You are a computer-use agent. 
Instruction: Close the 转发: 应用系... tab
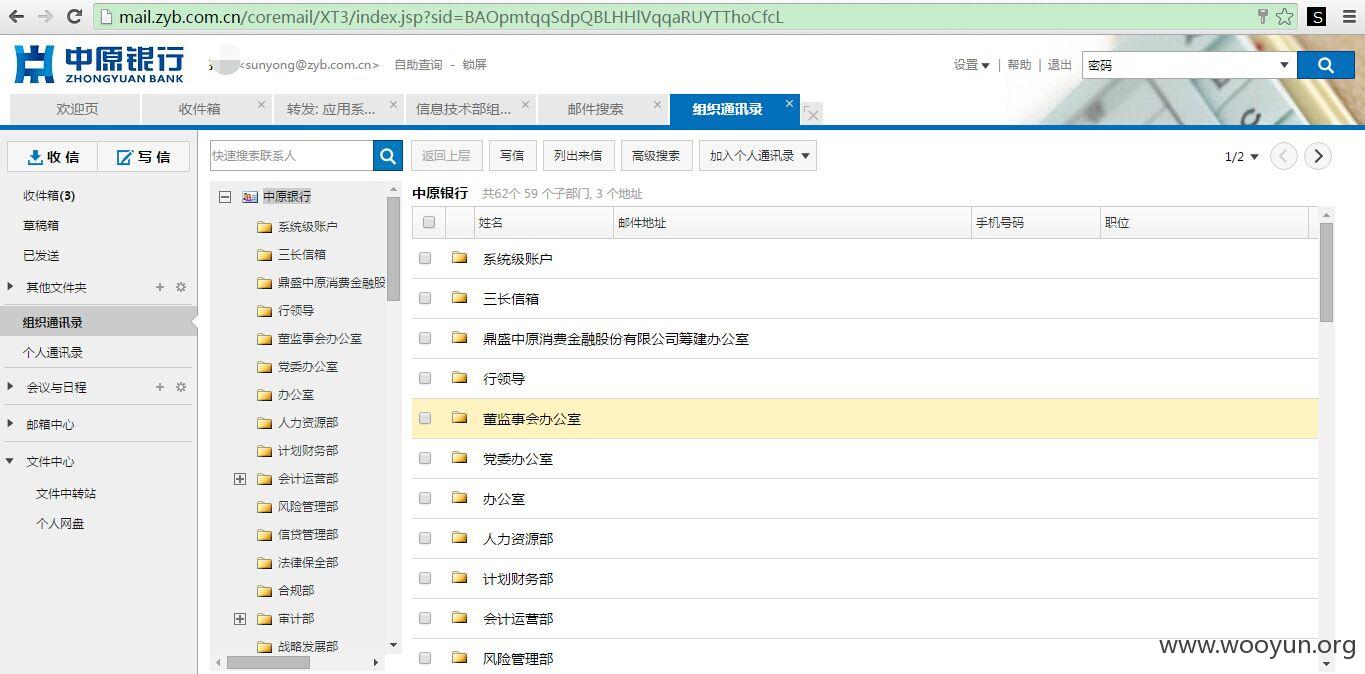[394, 104]
